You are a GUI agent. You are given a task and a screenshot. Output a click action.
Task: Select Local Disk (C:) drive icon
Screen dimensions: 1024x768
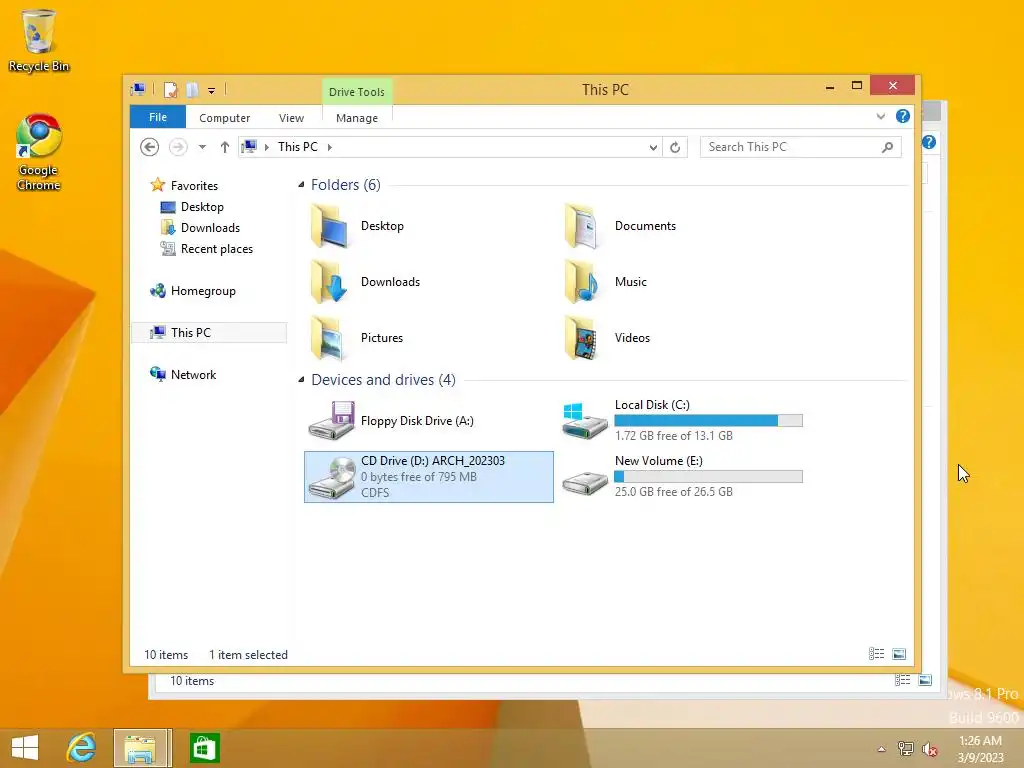tap(585, 421)
